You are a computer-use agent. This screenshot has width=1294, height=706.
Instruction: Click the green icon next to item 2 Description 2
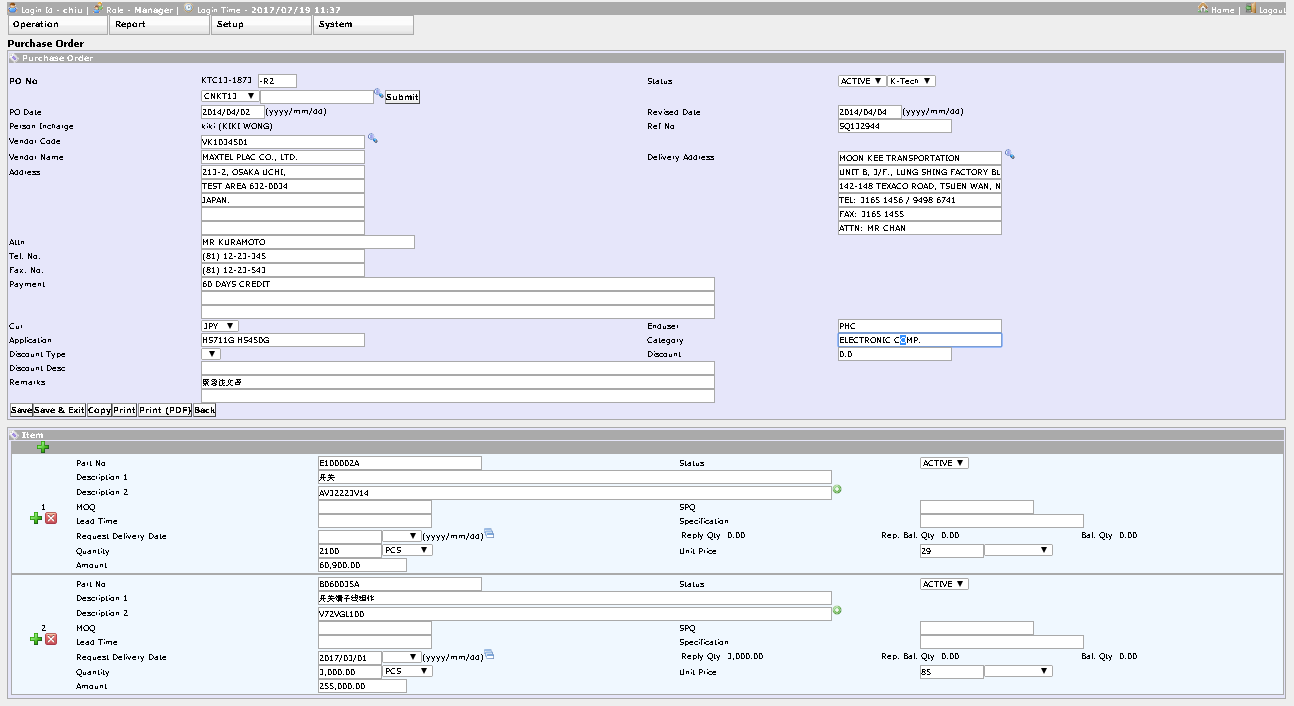pyautogui.click(x=837, y=610)
